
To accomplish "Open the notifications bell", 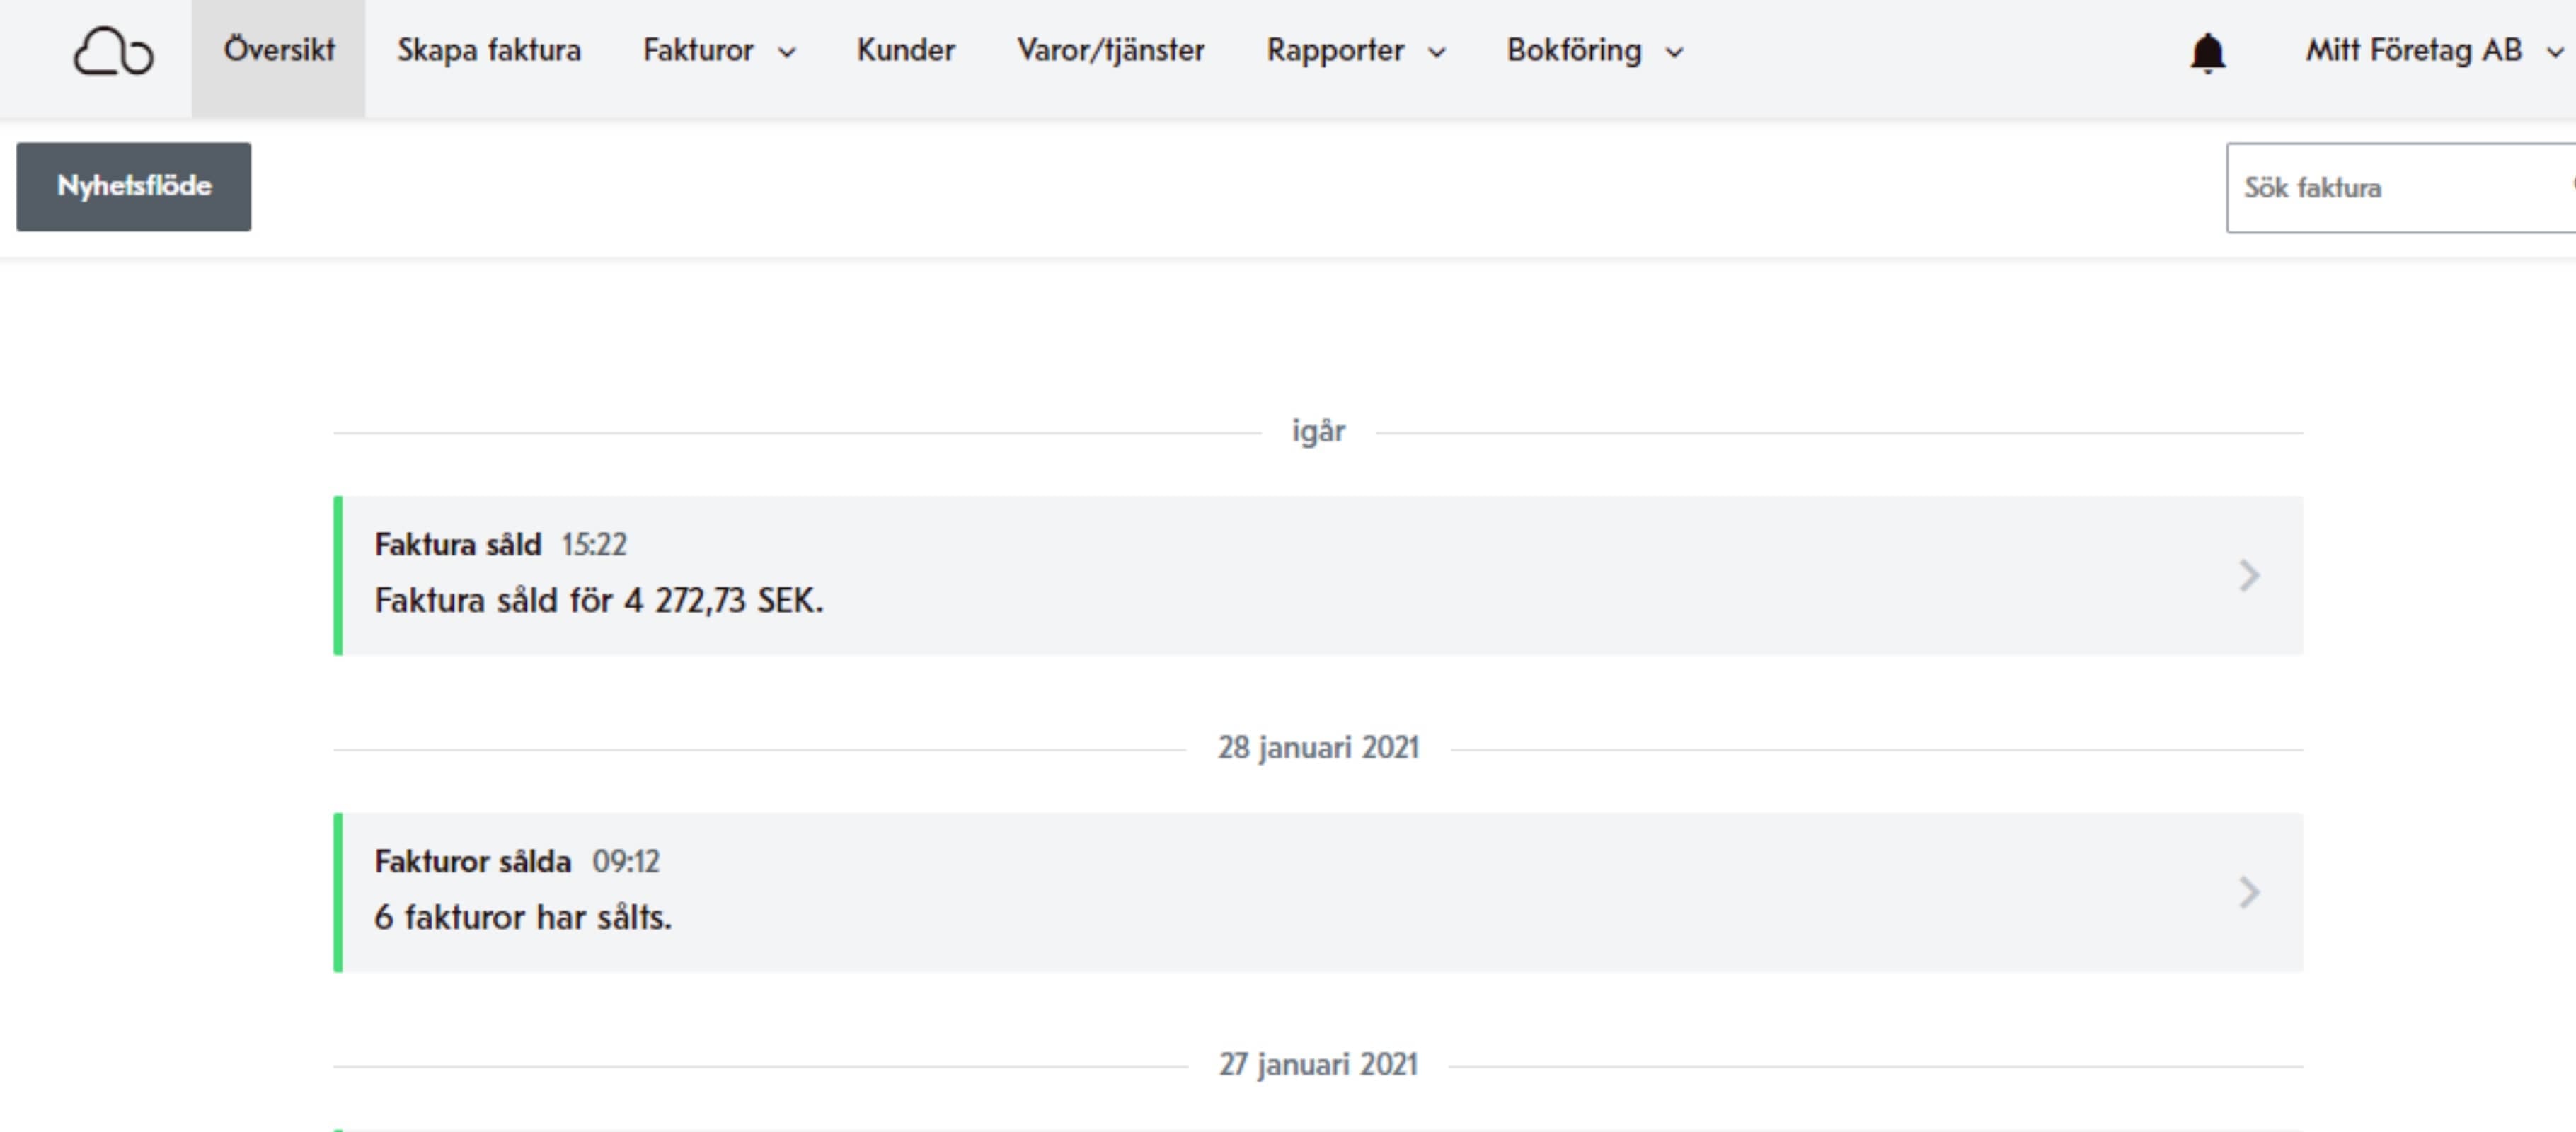I will 2207,52.
